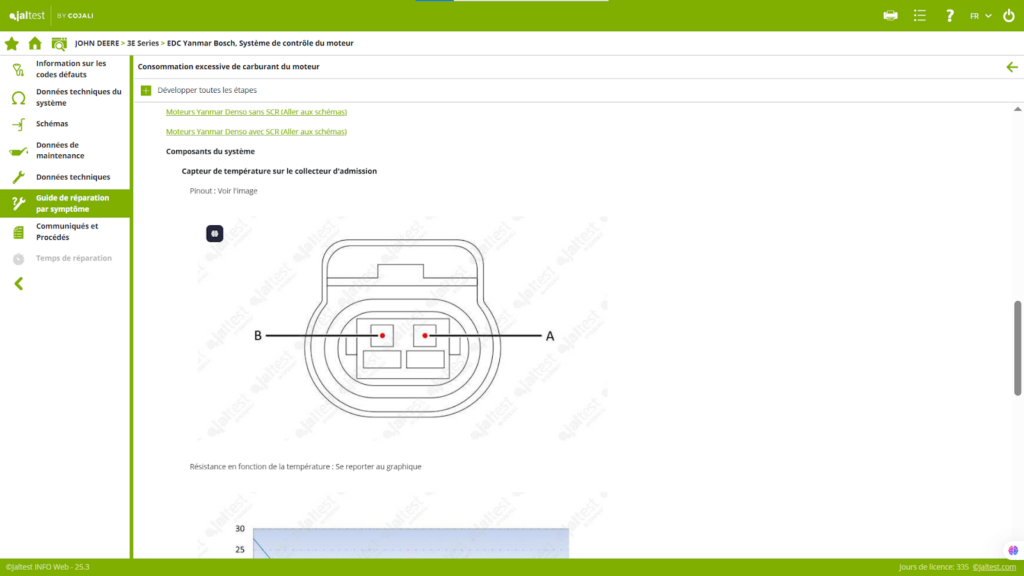Screen dimensions: 1024x576
Task: Click the print icon in header
Action: 891,15
